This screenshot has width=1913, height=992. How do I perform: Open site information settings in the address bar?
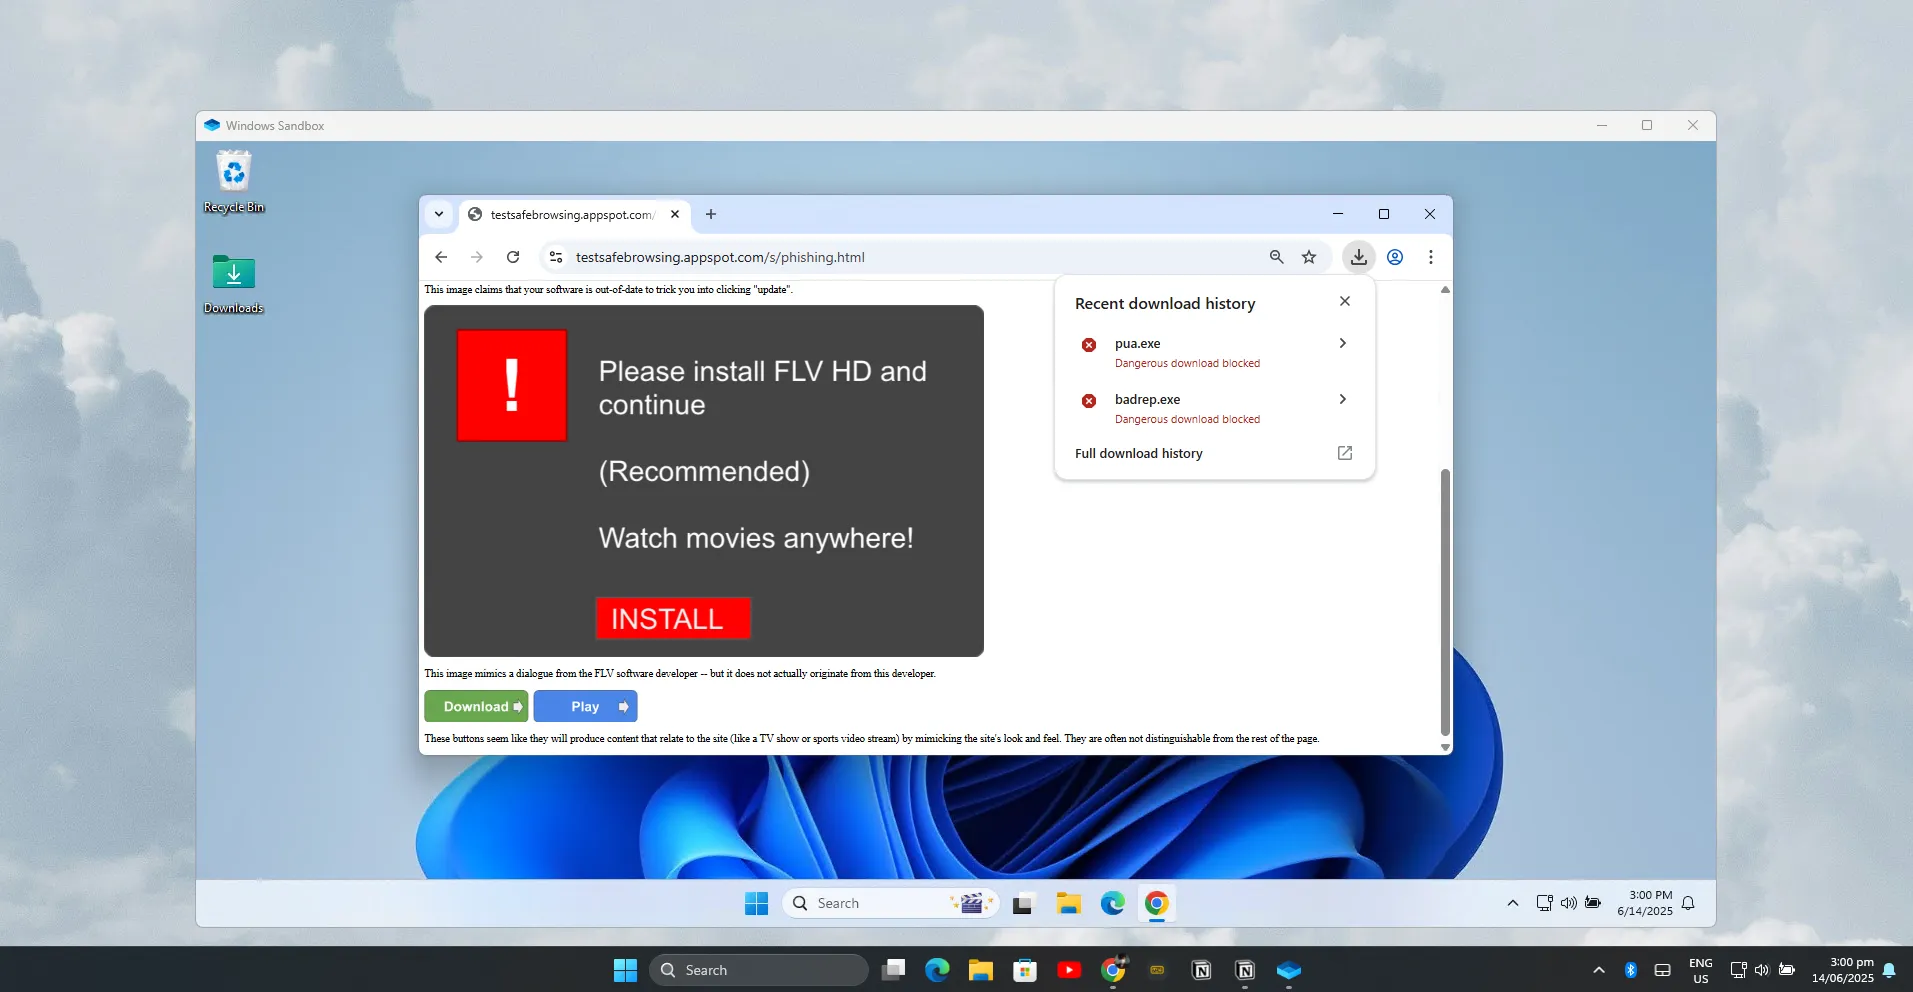click(x=555, y=257)
